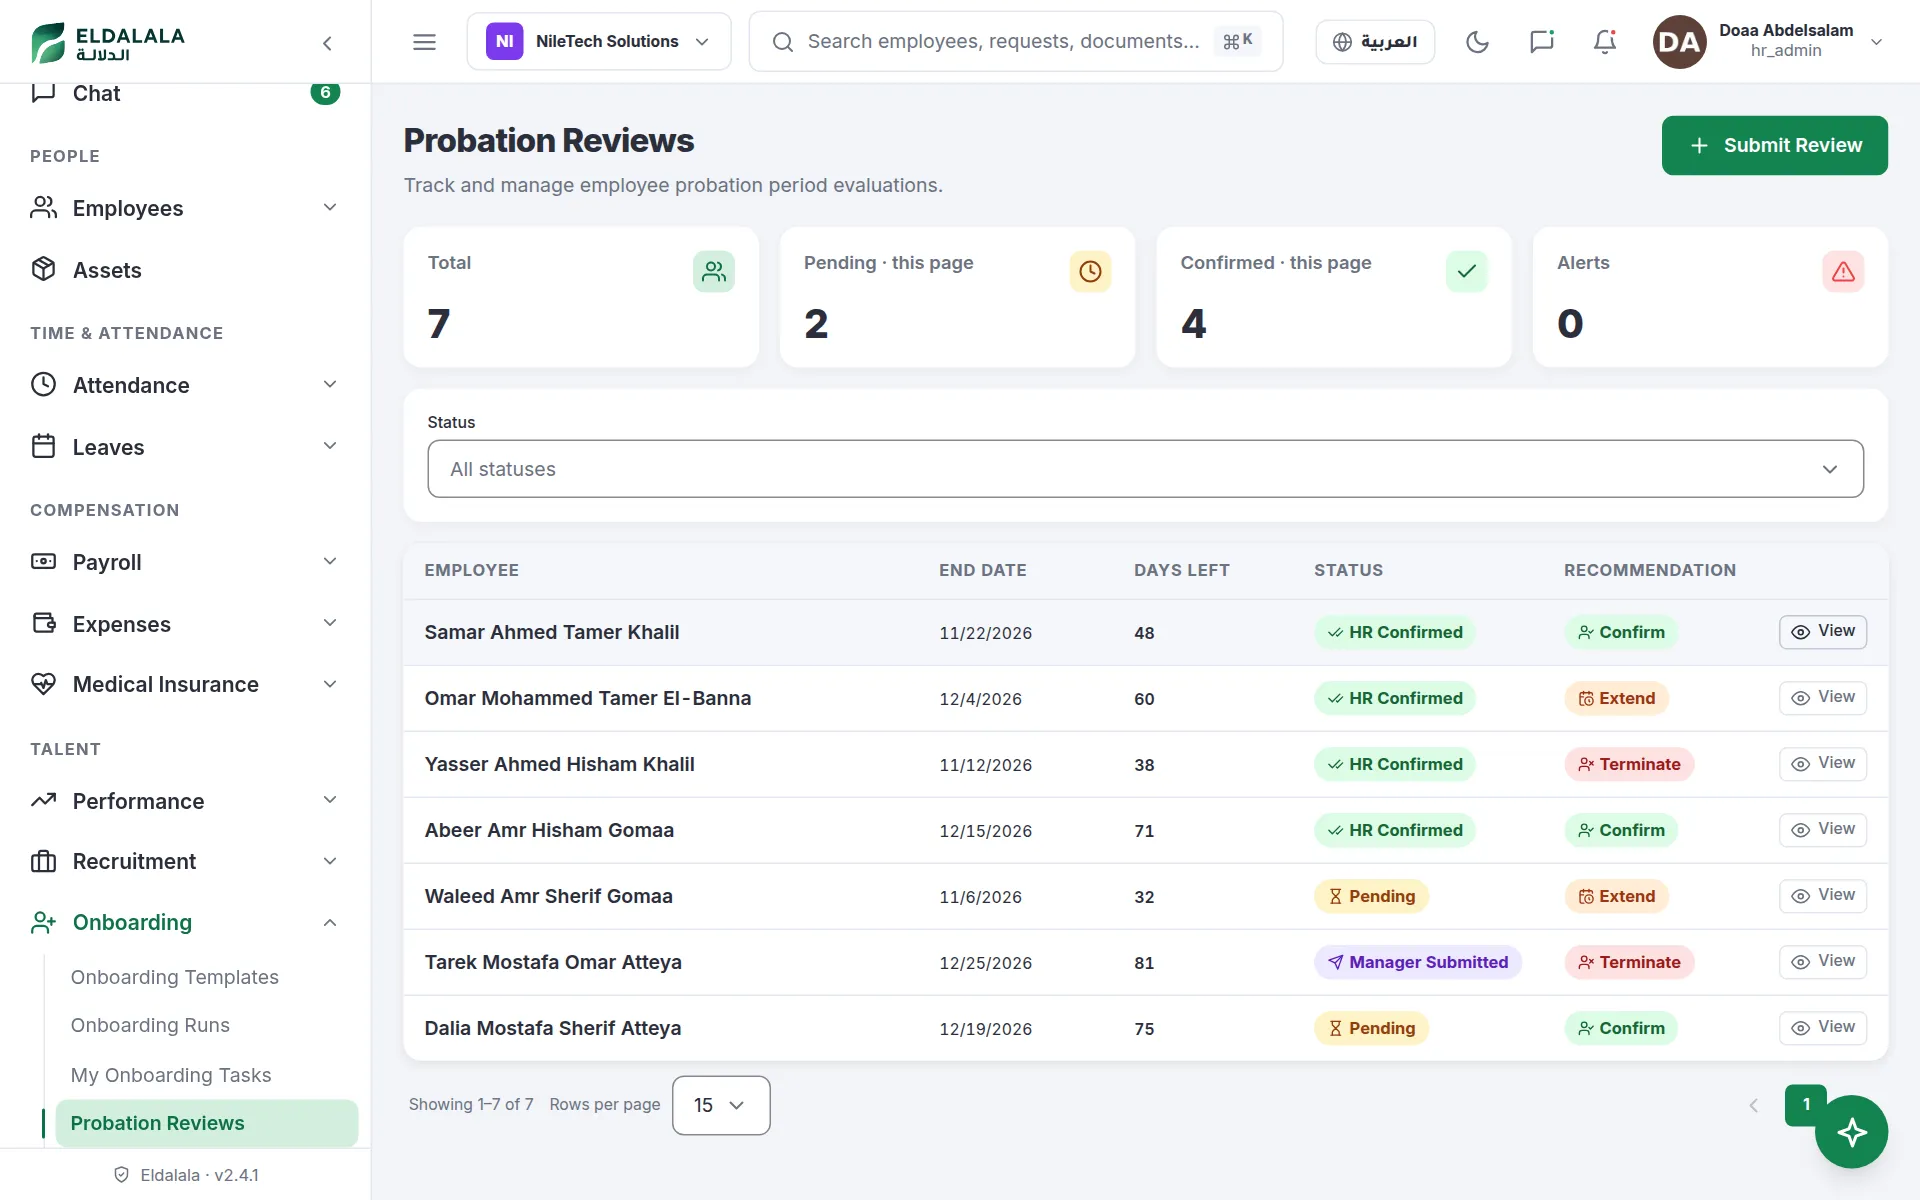This screenshot has width=1920, height=1200.
Task: Click the floating AI assistant sparkle button
Action: point(1851,1132)
